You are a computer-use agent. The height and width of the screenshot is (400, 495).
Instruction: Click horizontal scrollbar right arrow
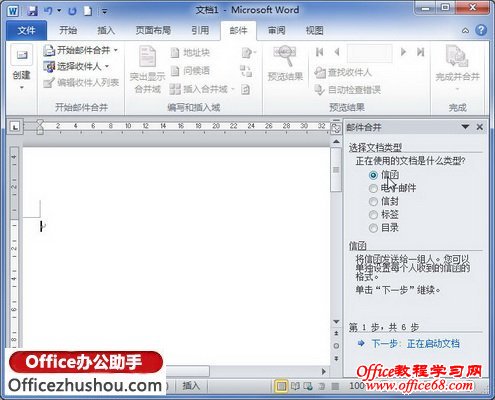coord(323,371)
